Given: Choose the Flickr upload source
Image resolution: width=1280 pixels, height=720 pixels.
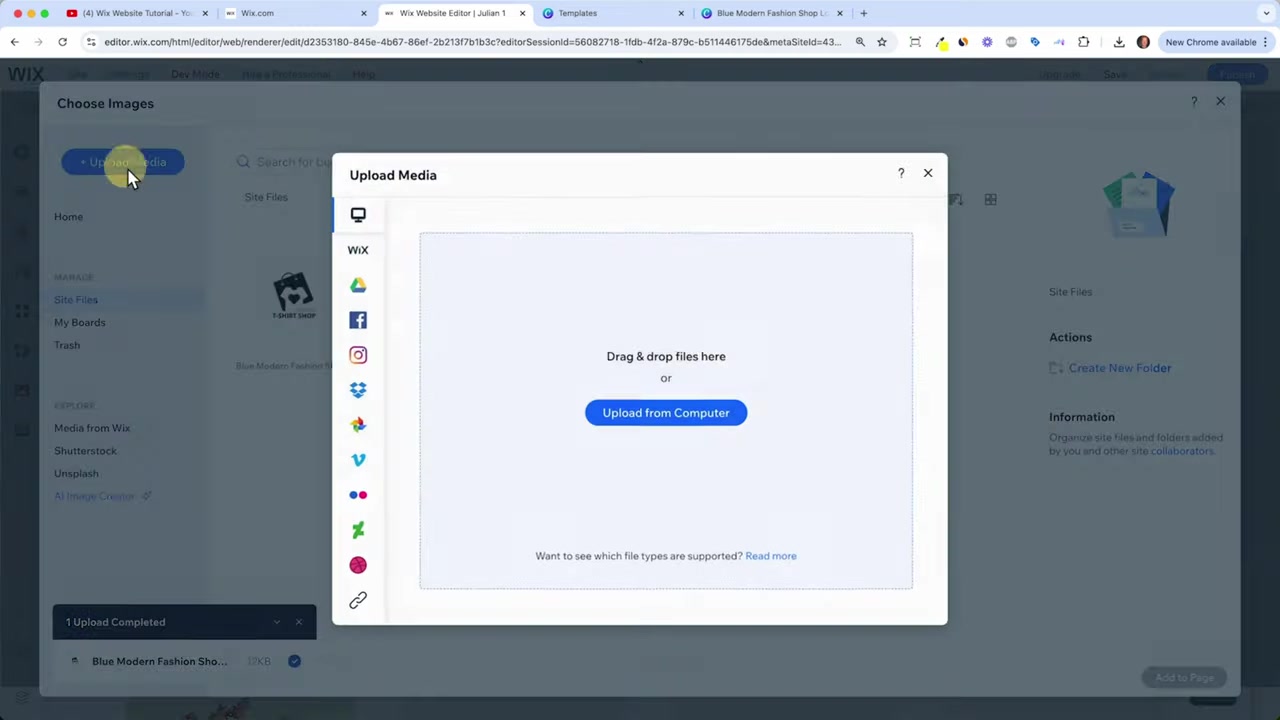Looking at the screenshot, I should tap(358, 495).
